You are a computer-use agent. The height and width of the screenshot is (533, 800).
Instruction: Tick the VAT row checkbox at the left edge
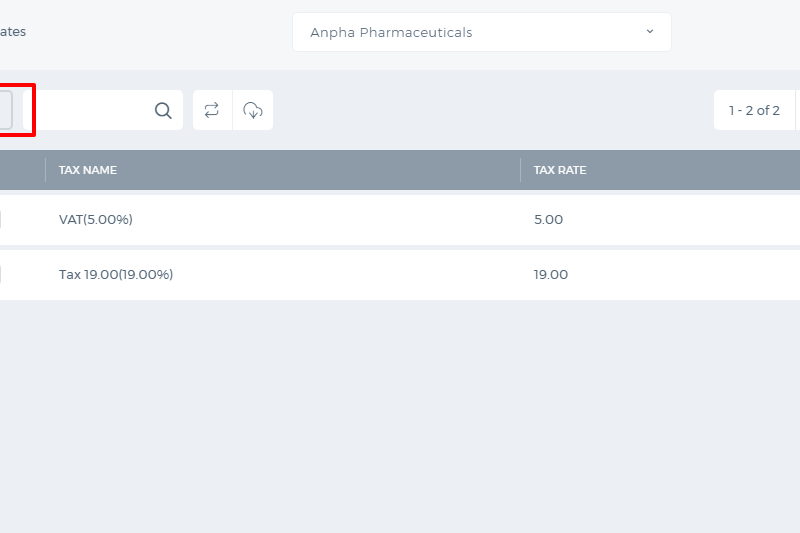click(1, 219)
